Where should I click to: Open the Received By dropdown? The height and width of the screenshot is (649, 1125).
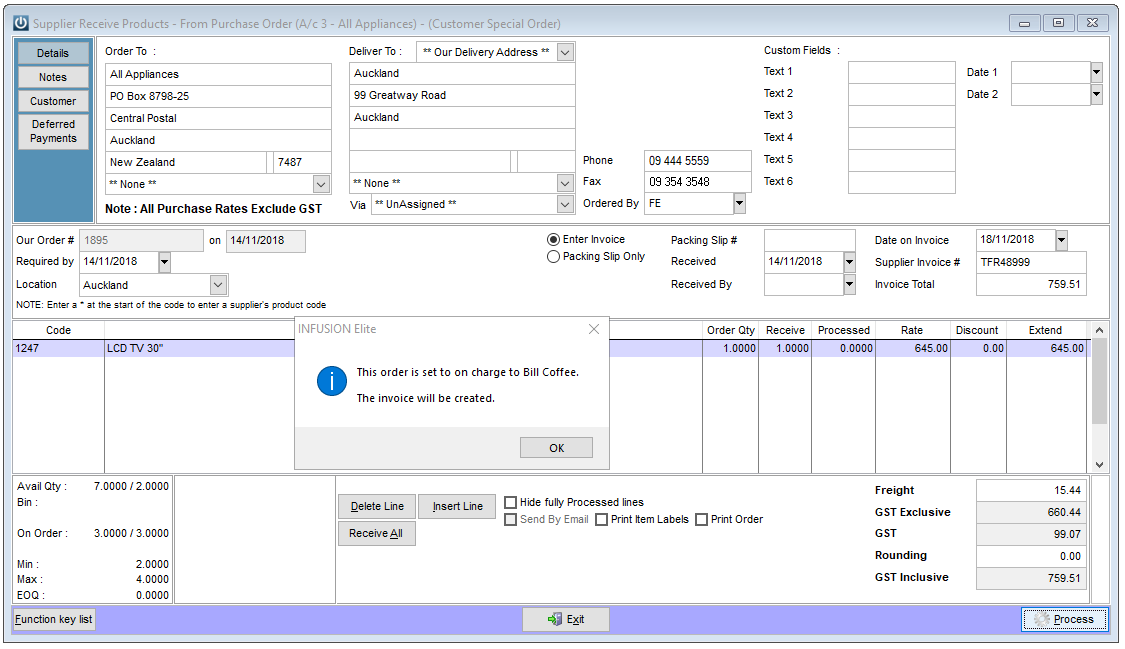(x=849, y=285)
